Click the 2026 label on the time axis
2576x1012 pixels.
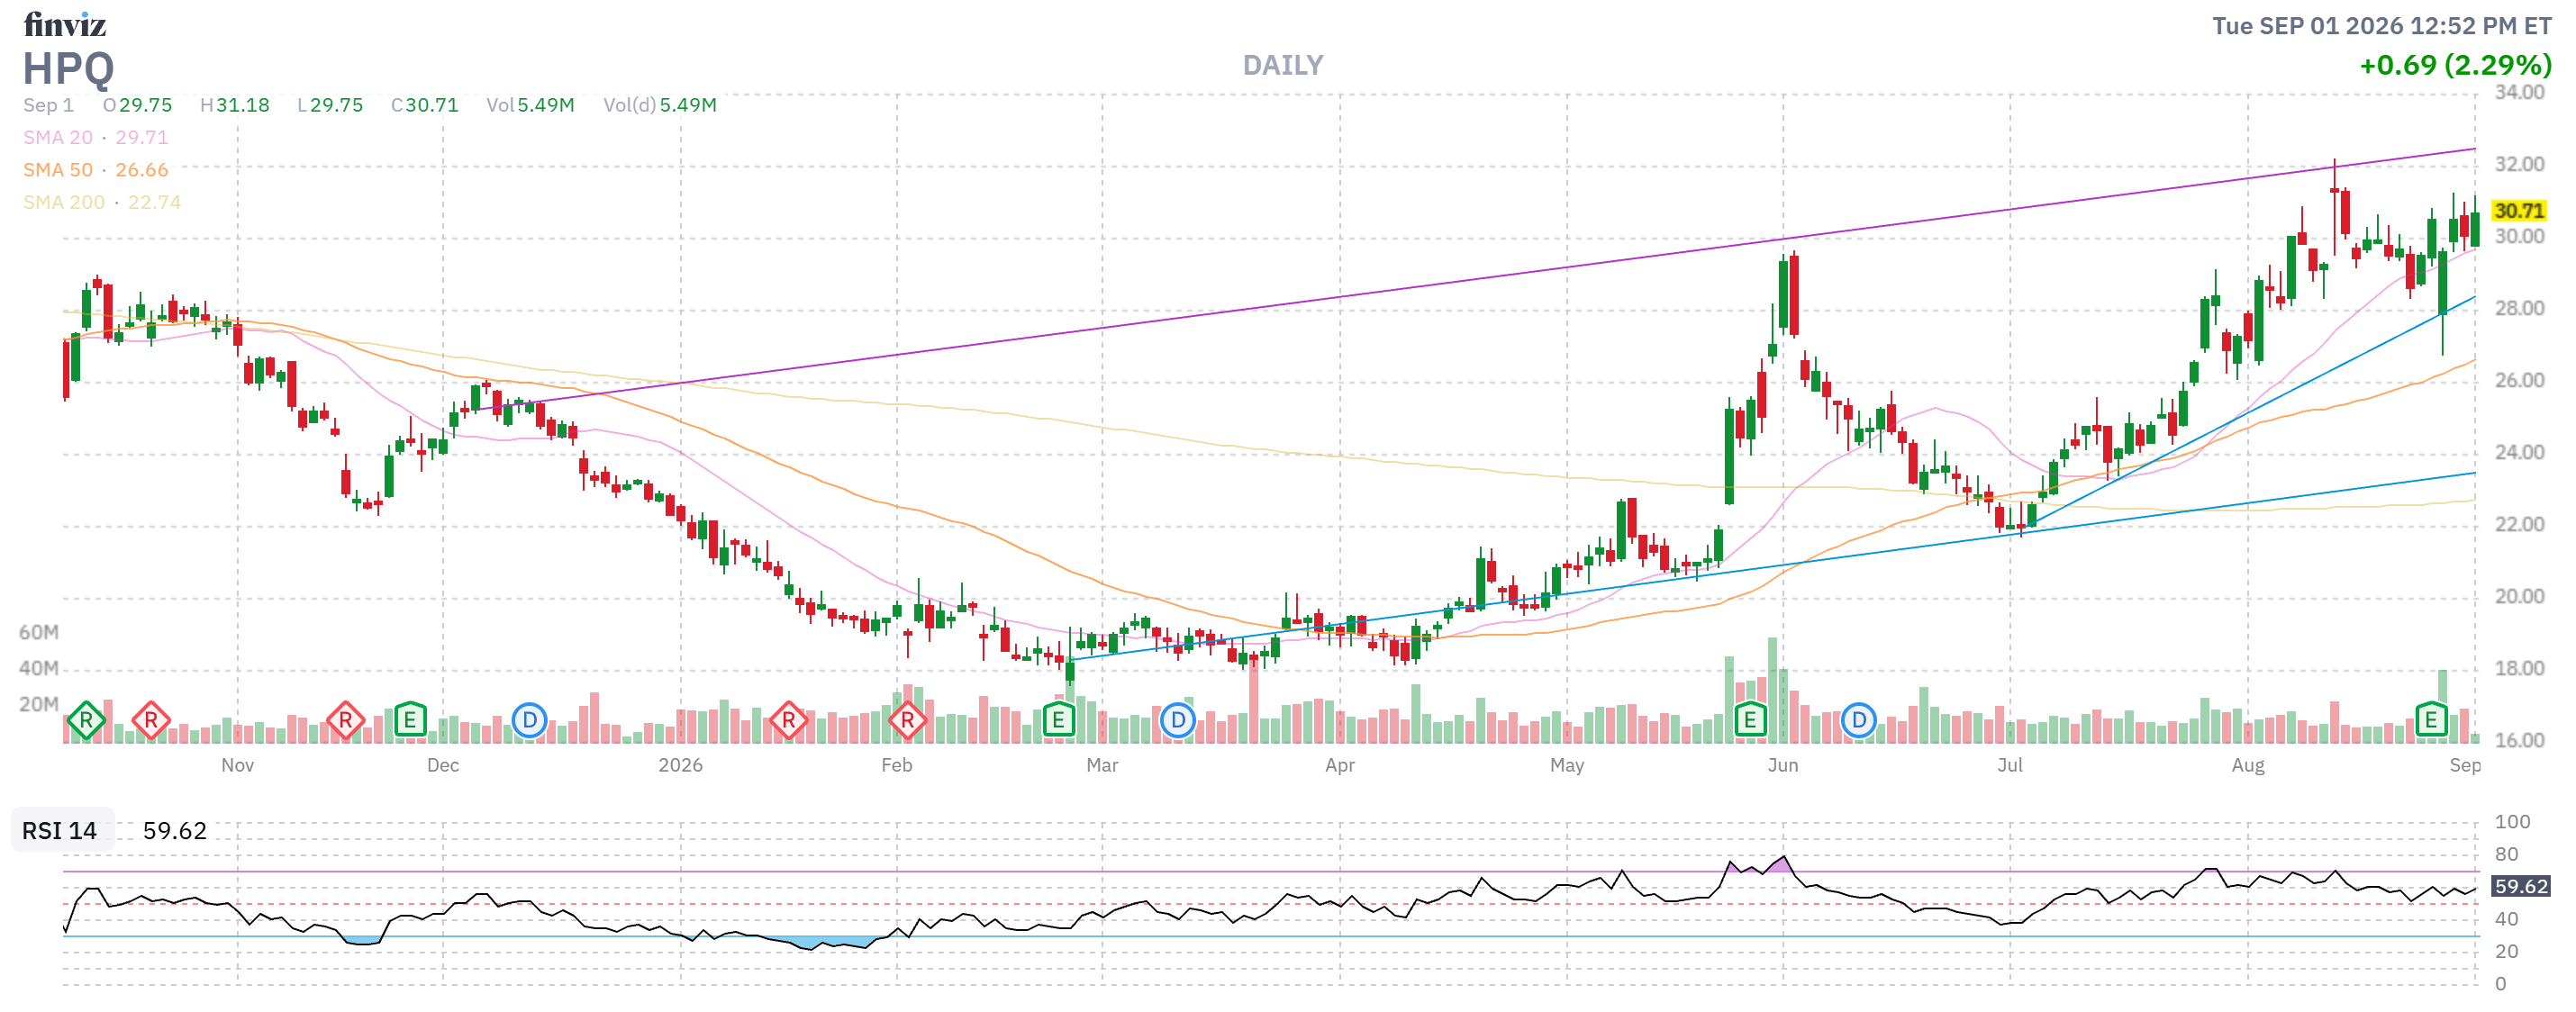[x=680, y=766]
